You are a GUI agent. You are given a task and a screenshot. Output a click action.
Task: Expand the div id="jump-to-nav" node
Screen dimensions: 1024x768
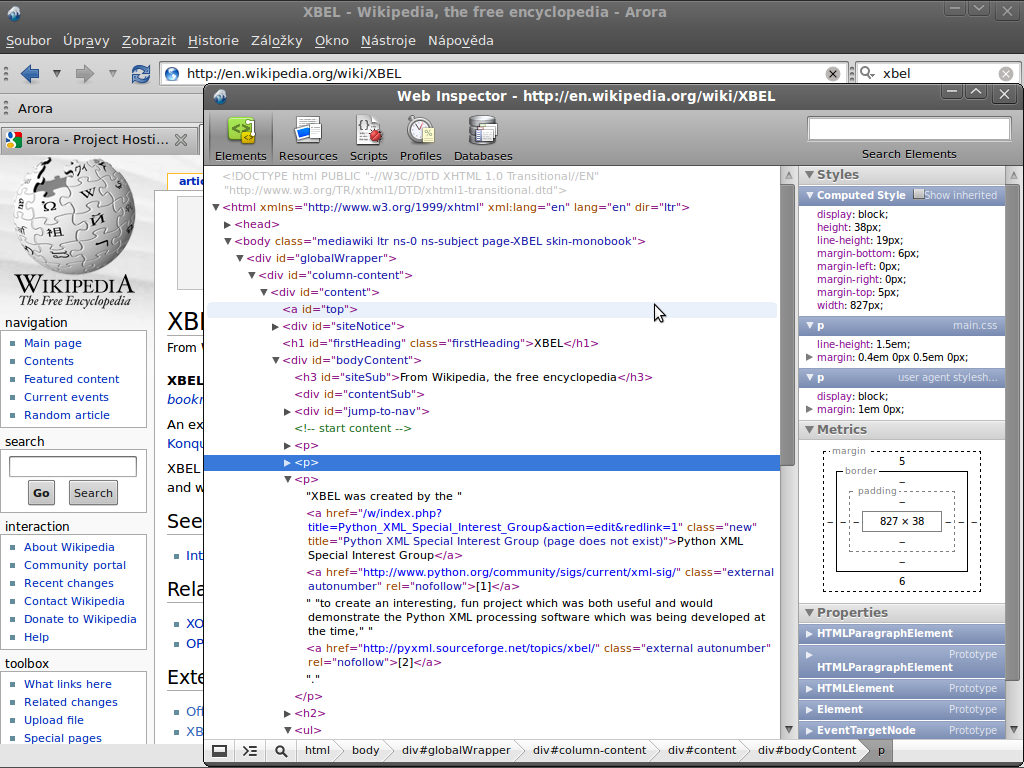287,411
